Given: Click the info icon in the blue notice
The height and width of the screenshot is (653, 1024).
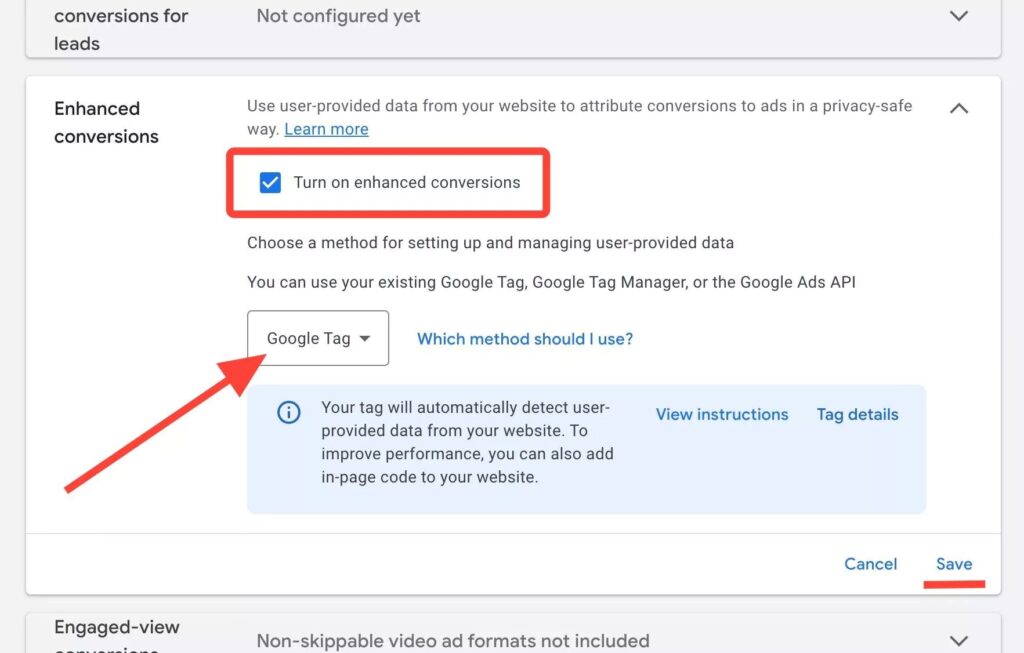Looking at the screenshot, I should (288, 411).
